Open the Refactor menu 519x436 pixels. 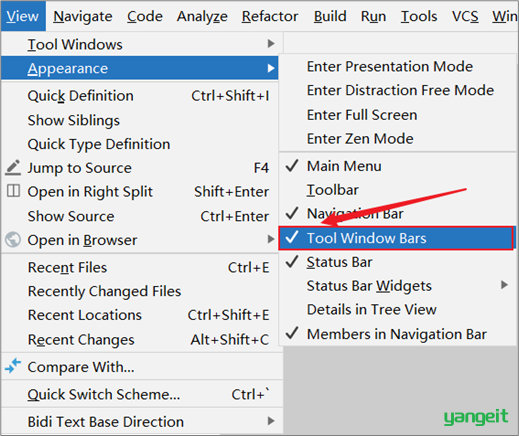(270, 16)
